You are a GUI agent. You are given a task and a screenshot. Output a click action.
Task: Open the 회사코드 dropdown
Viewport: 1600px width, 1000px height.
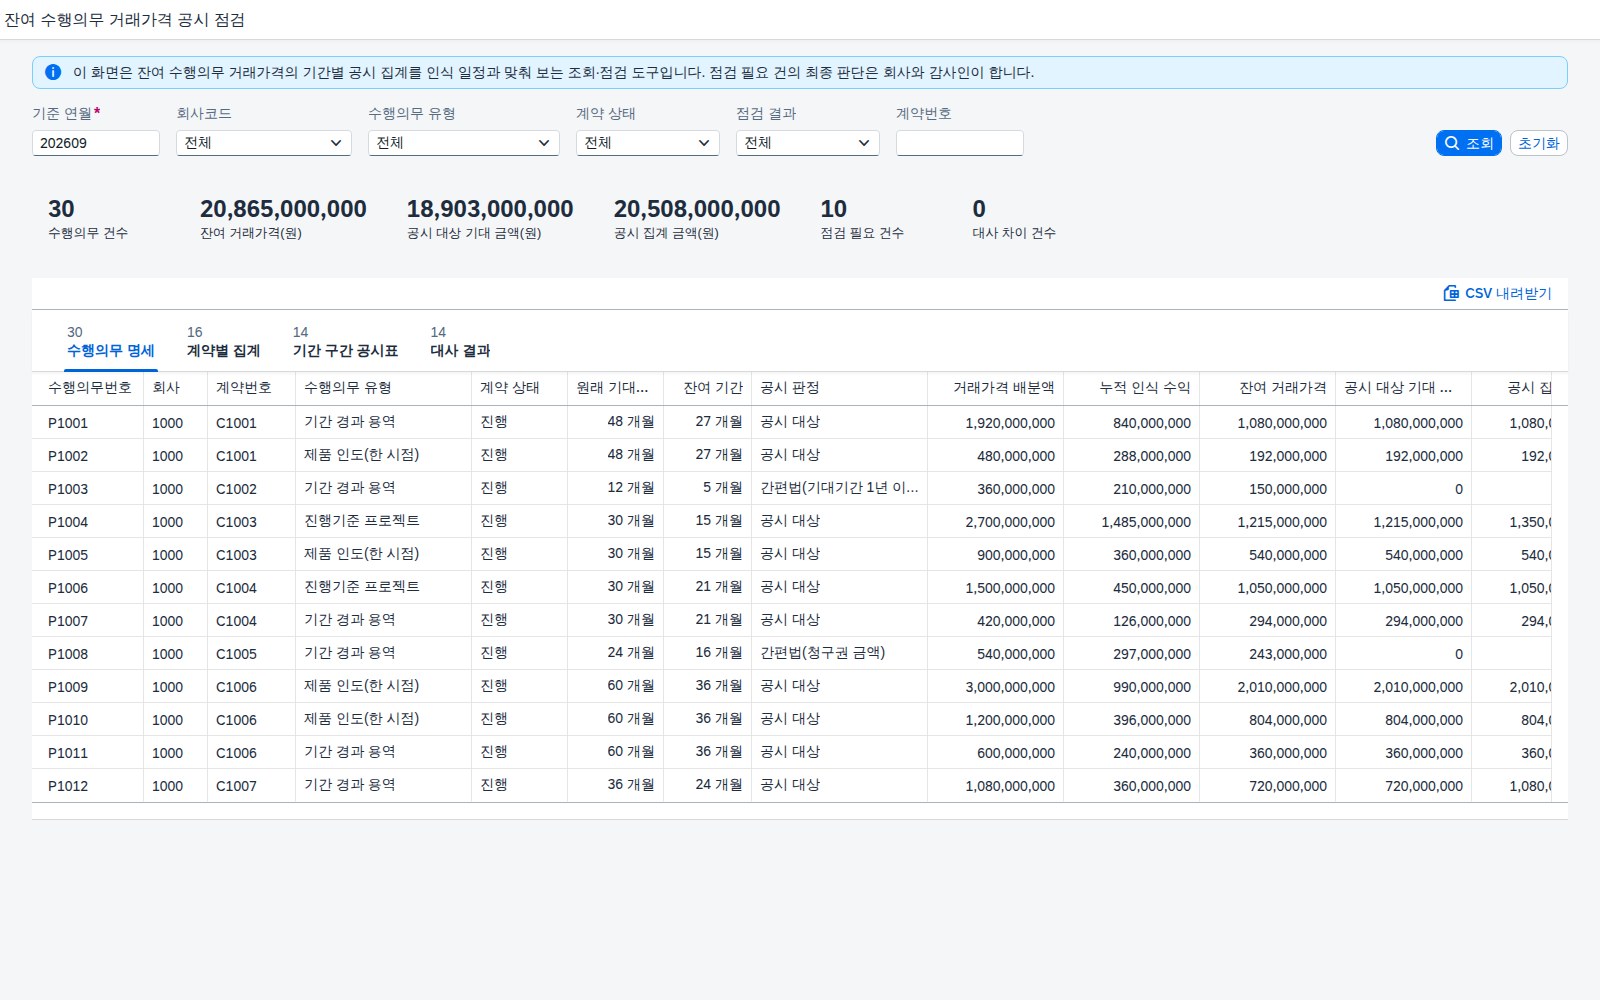pos(264,143)
